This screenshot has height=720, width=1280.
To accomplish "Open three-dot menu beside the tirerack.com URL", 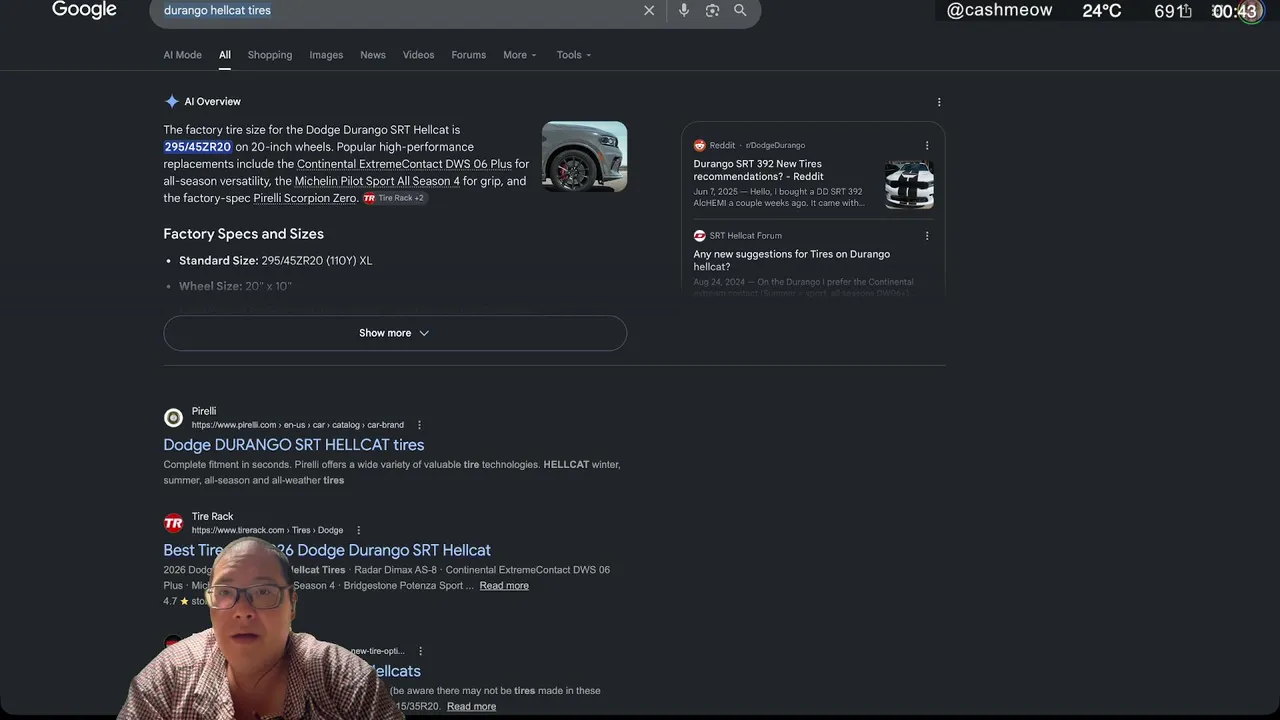I will point(358,530).
